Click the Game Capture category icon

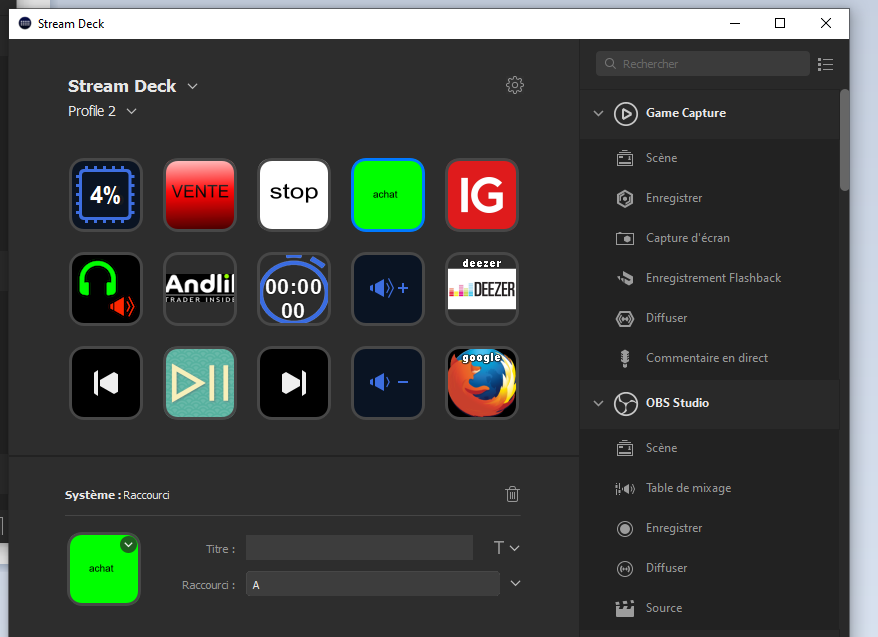tap(625, 114)
